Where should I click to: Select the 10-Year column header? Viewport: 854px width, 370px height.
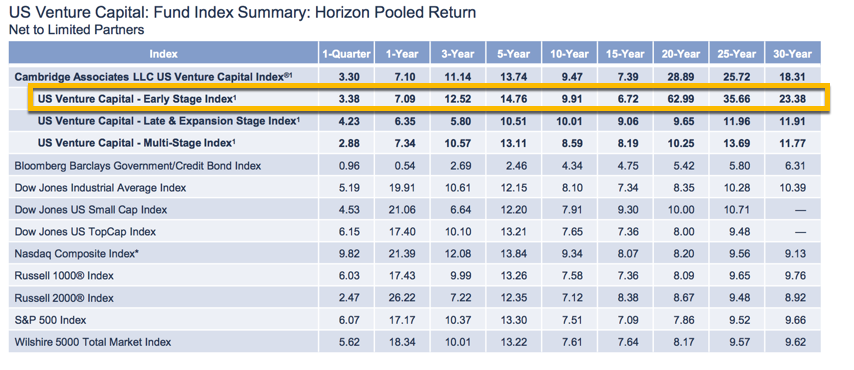click(x=570, y=54)
